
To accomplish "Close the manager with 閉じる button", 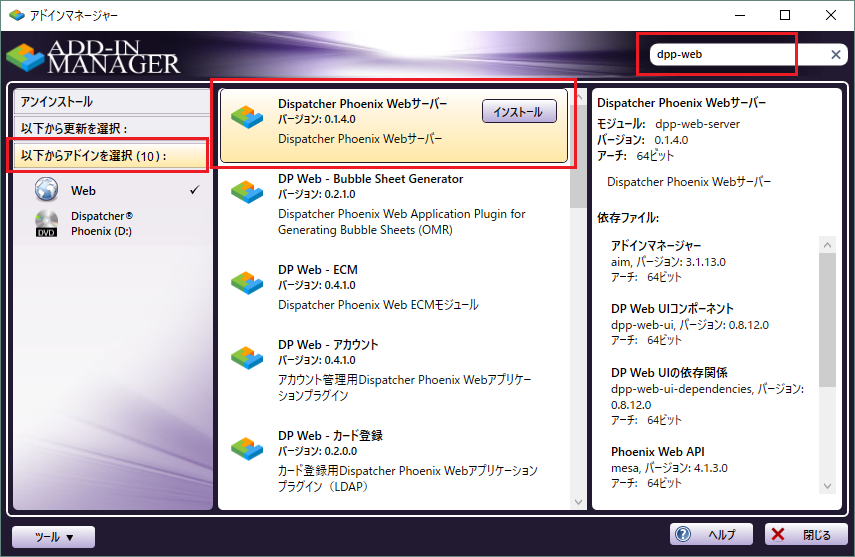I will pyautogui.click(x=806, y=534).
